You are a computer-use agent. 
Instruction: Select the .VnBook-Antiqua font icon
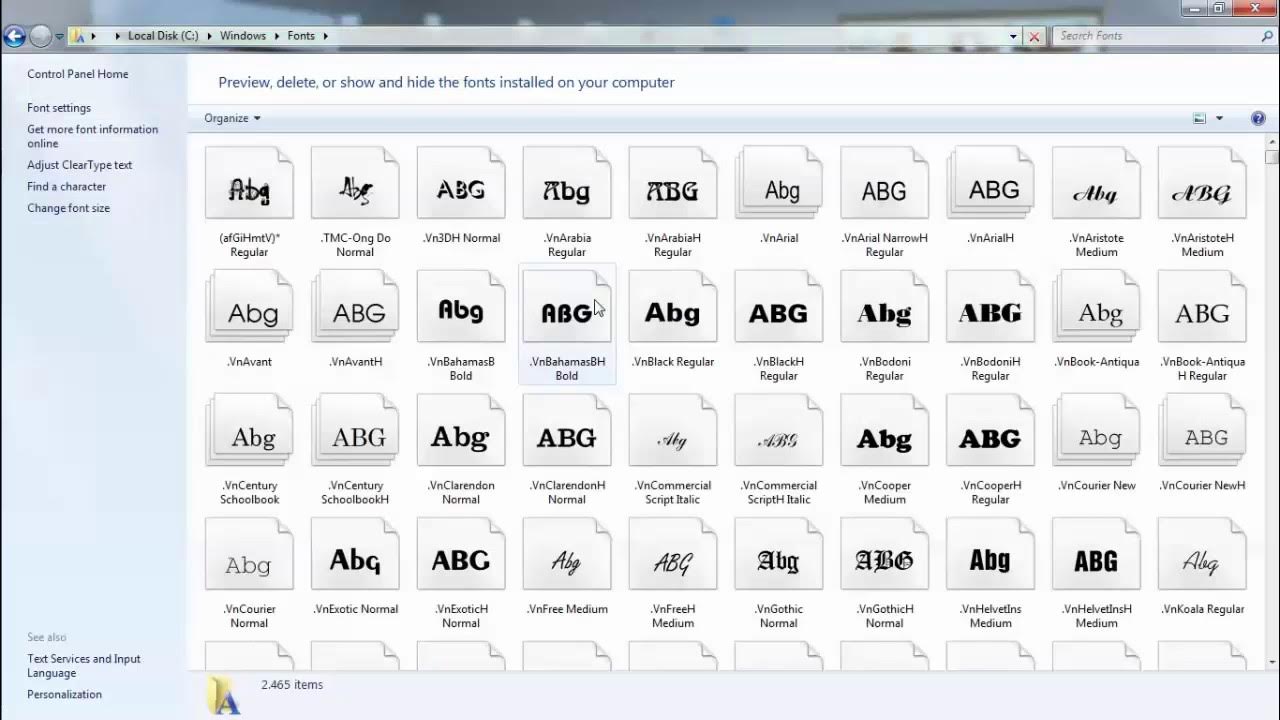coord(1097,307)
